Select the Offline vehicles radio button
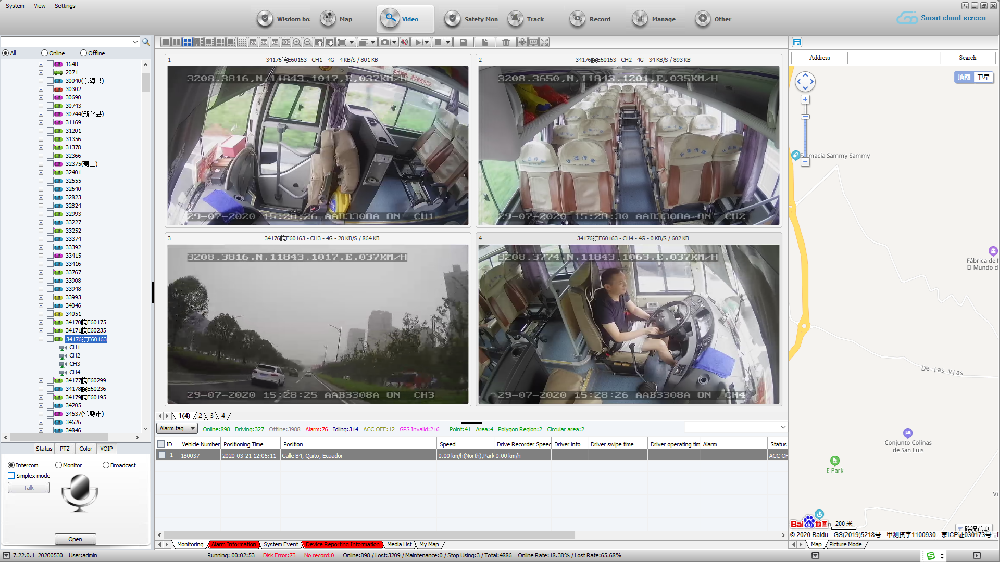The height and width of the screenshot is (562, 1000). 84,53
